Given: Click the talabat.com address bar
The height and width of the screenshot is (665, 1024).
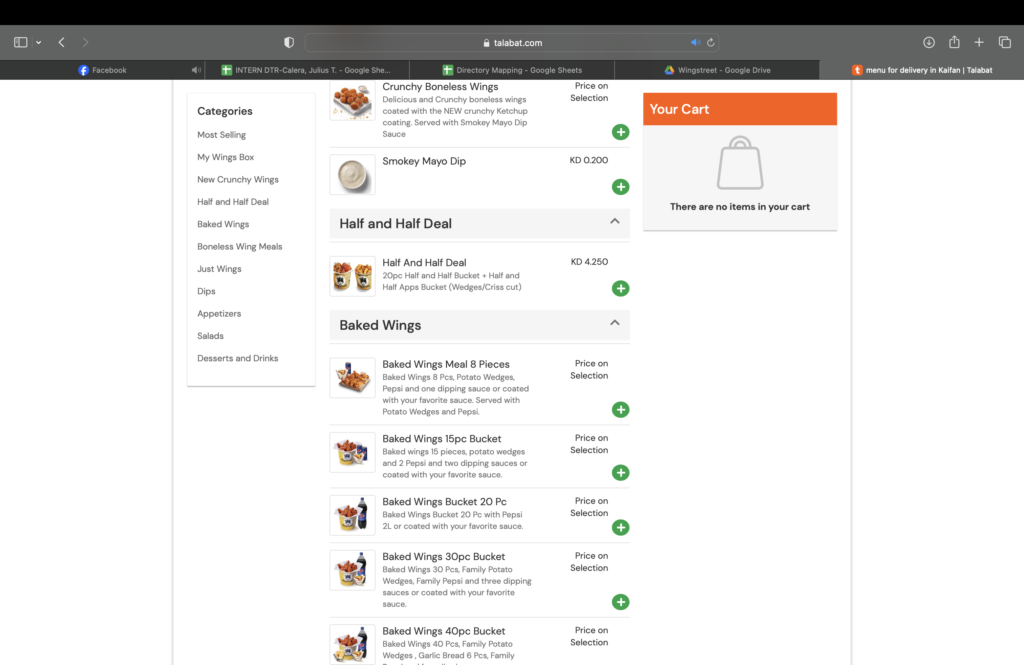Looking at the screenshot, I should (510, 43).
